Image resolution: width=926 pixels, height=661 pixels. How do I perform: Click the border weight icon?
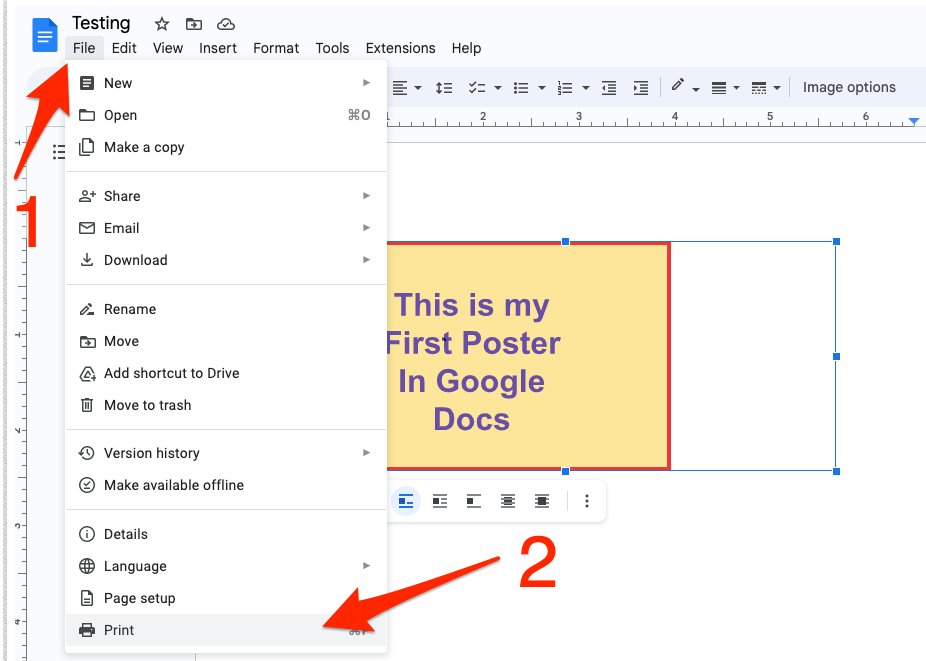719,88
